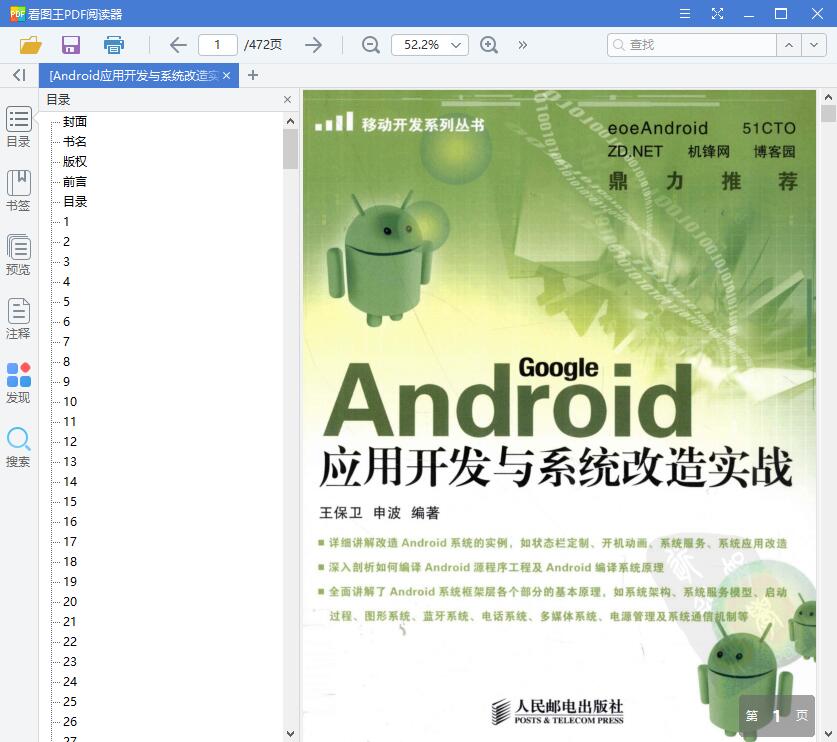Open a new tab with the plus button
The image size is (837, 742).
[252, 75]
